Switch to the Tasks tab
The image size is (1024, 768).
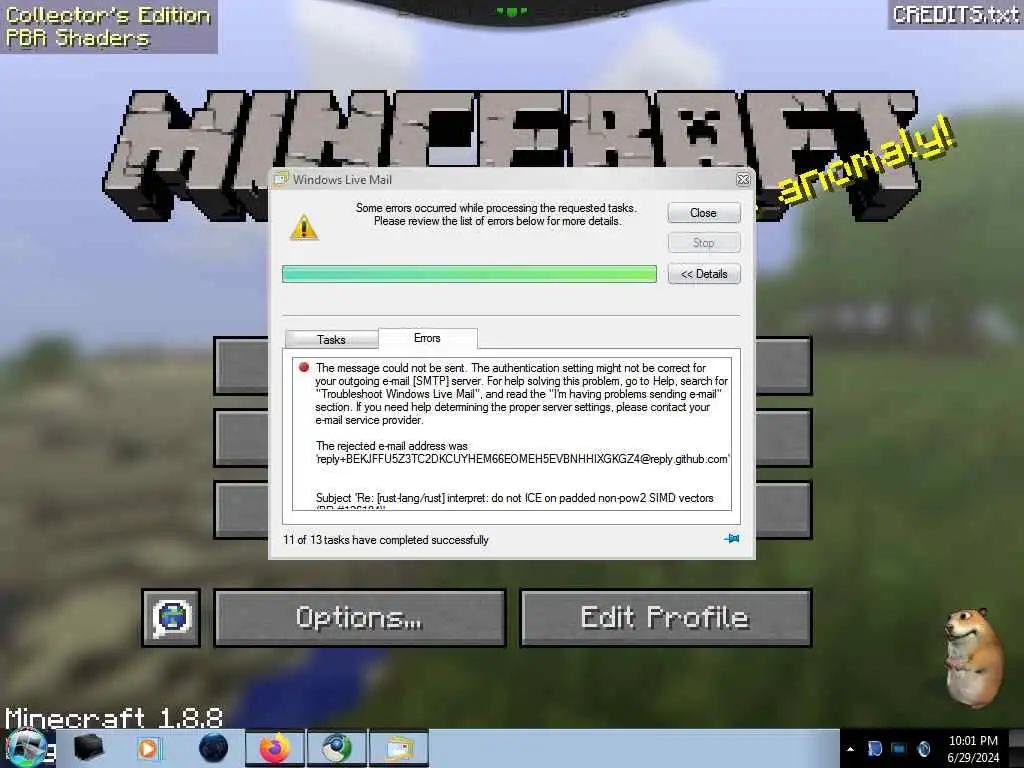[331, 340]
